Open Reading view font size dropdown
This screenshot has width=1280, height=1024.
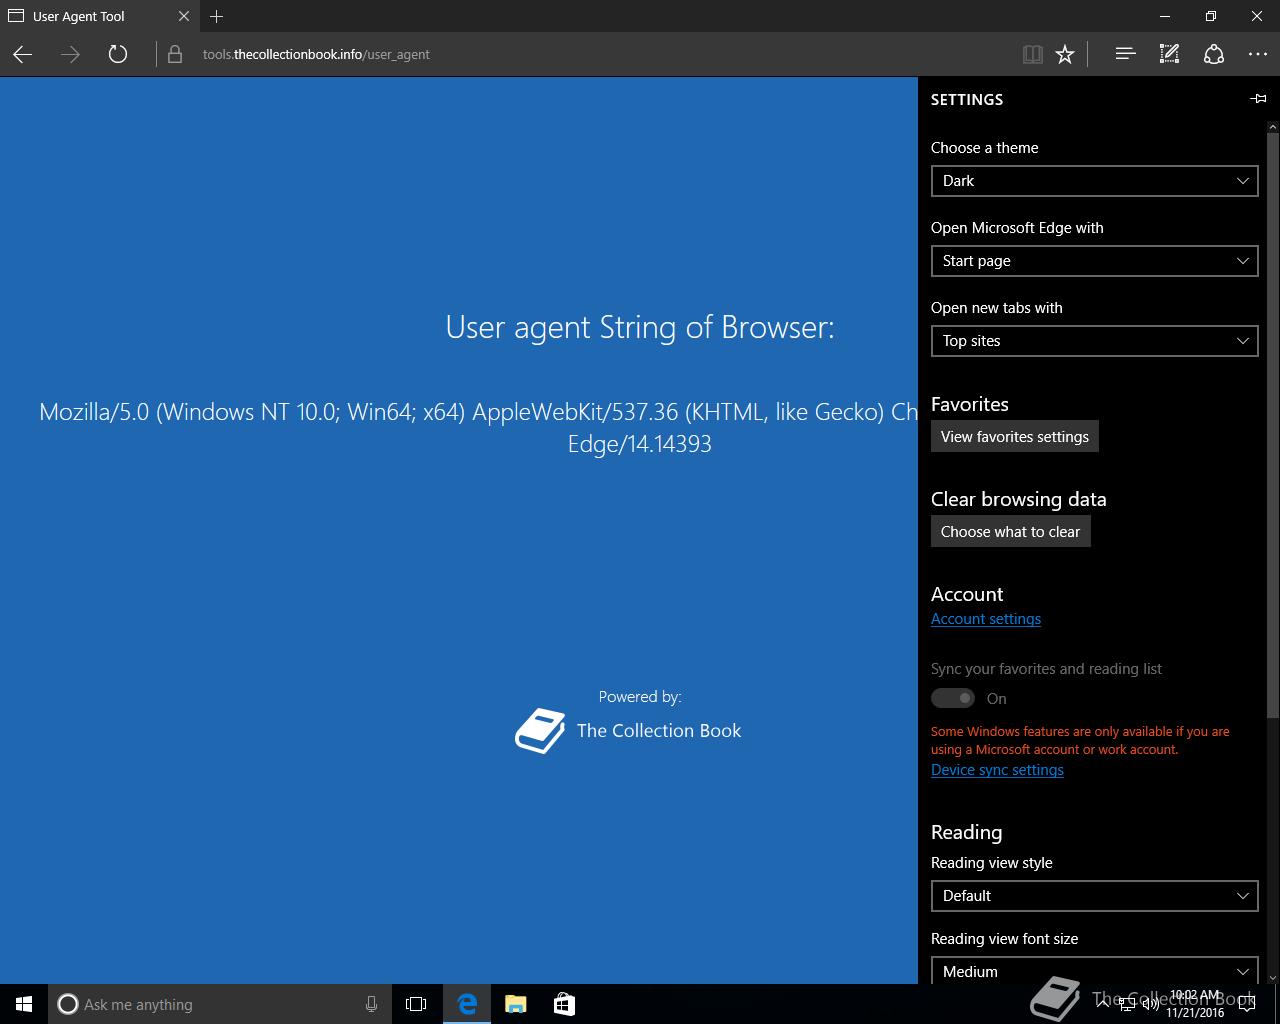(1094, 971)
